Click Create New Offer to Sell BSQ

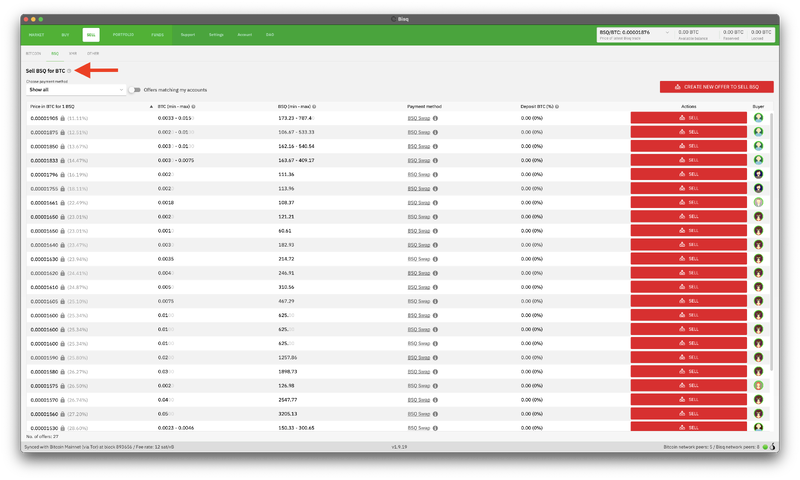click(x=716, y=88)
